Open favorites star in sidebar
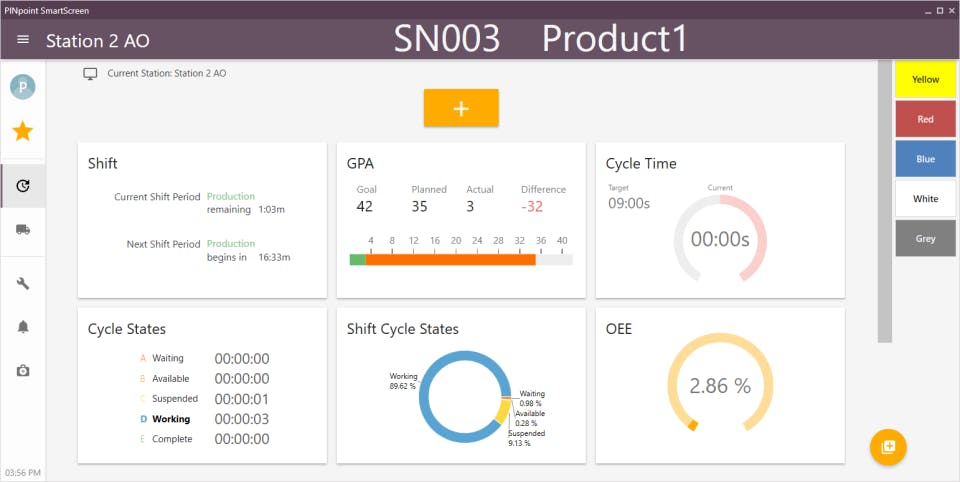 [23, 131]
